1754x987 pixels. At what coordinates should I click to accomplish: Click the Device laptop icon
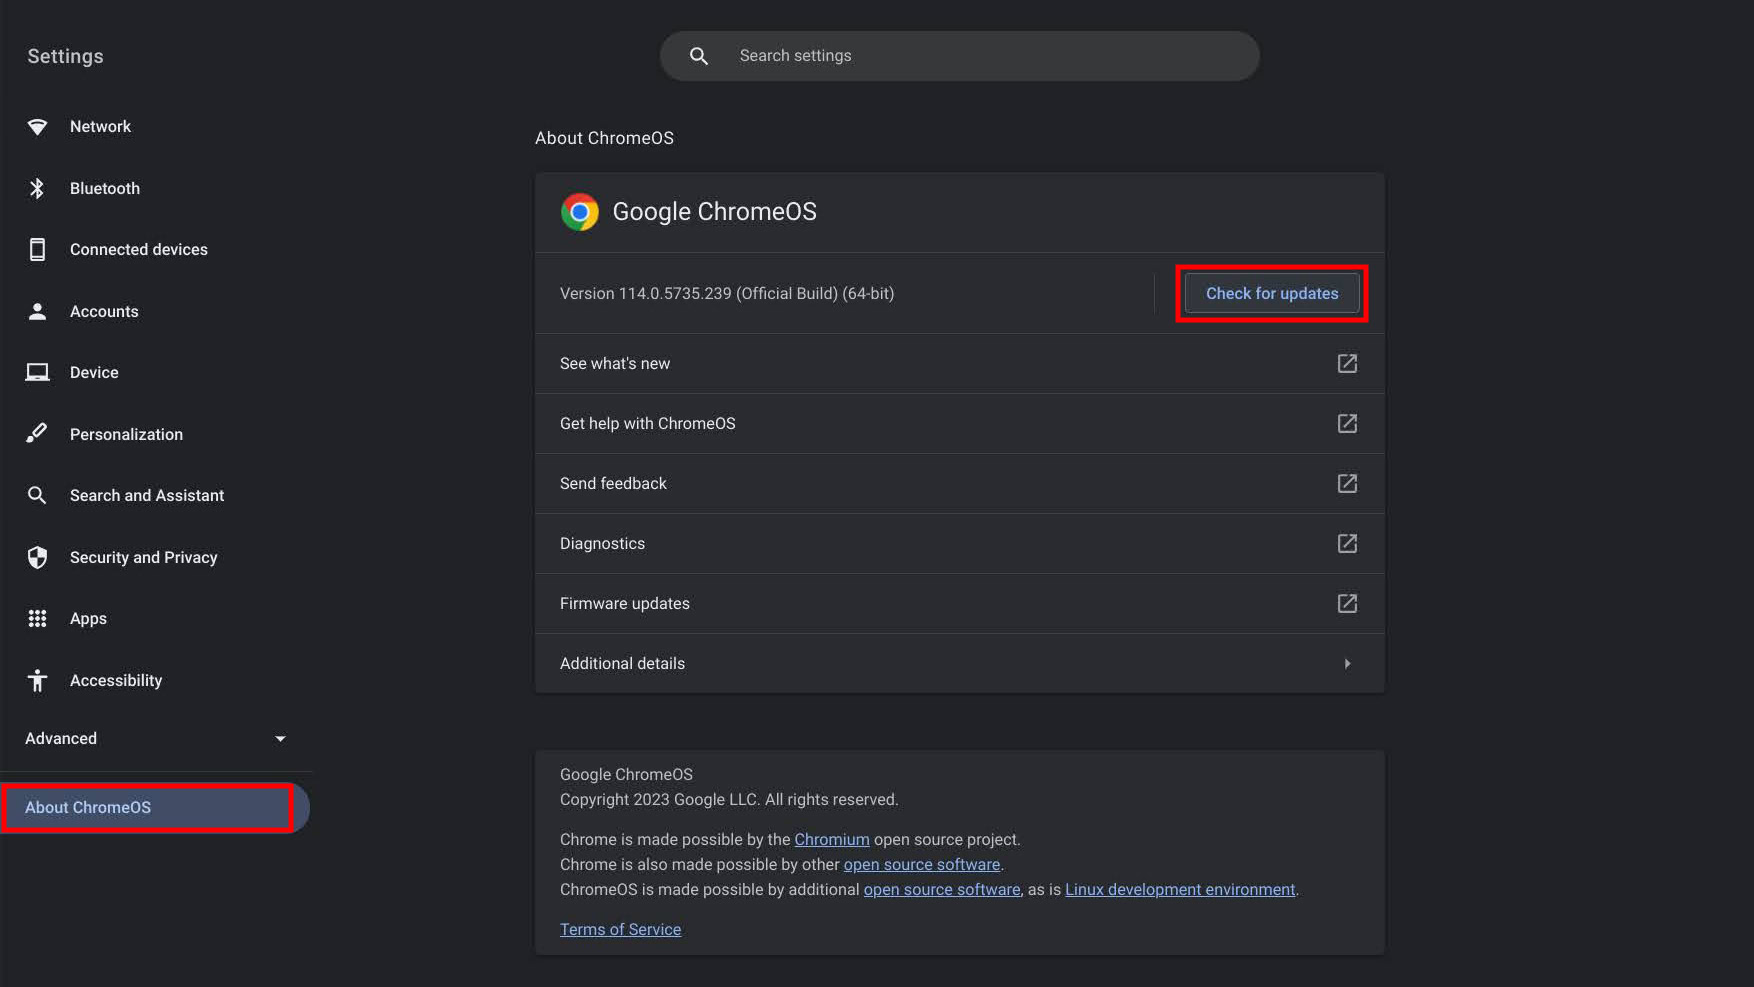point(37,373)
